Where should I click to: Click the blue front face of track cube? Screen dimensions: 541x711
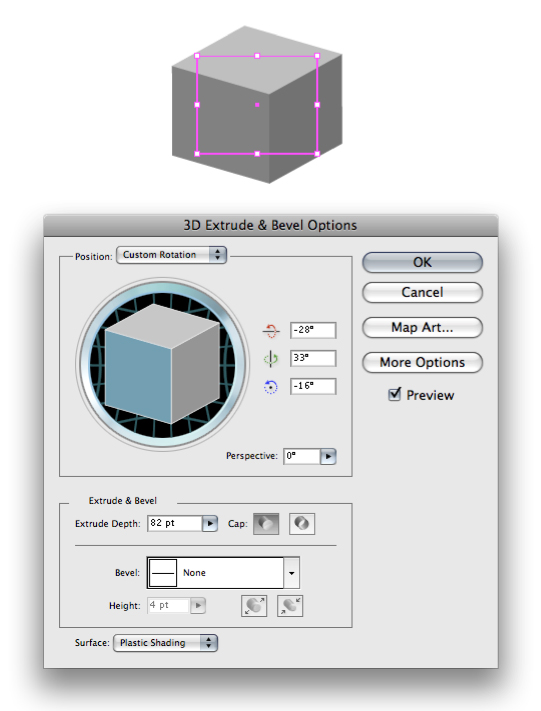click(137, 376)
